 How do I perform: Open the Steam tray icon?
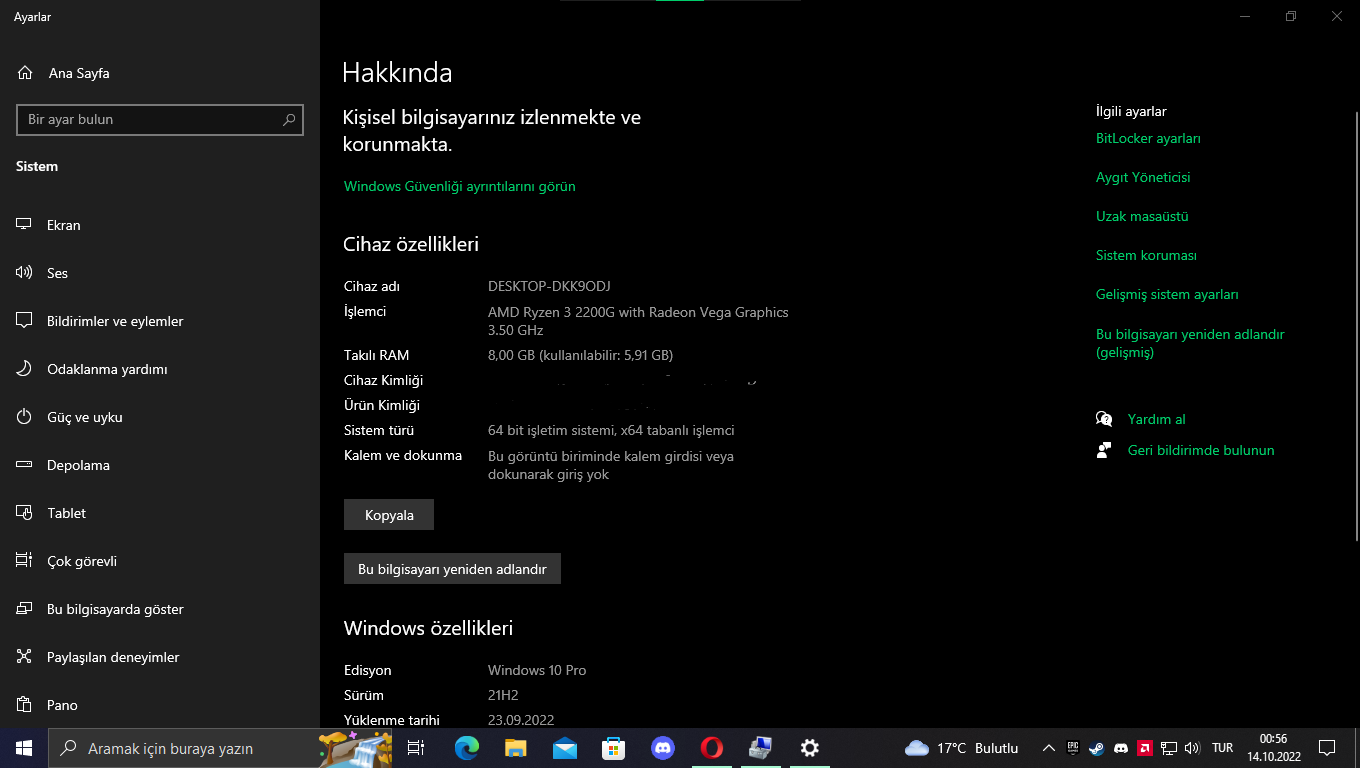coord(1097,748)
